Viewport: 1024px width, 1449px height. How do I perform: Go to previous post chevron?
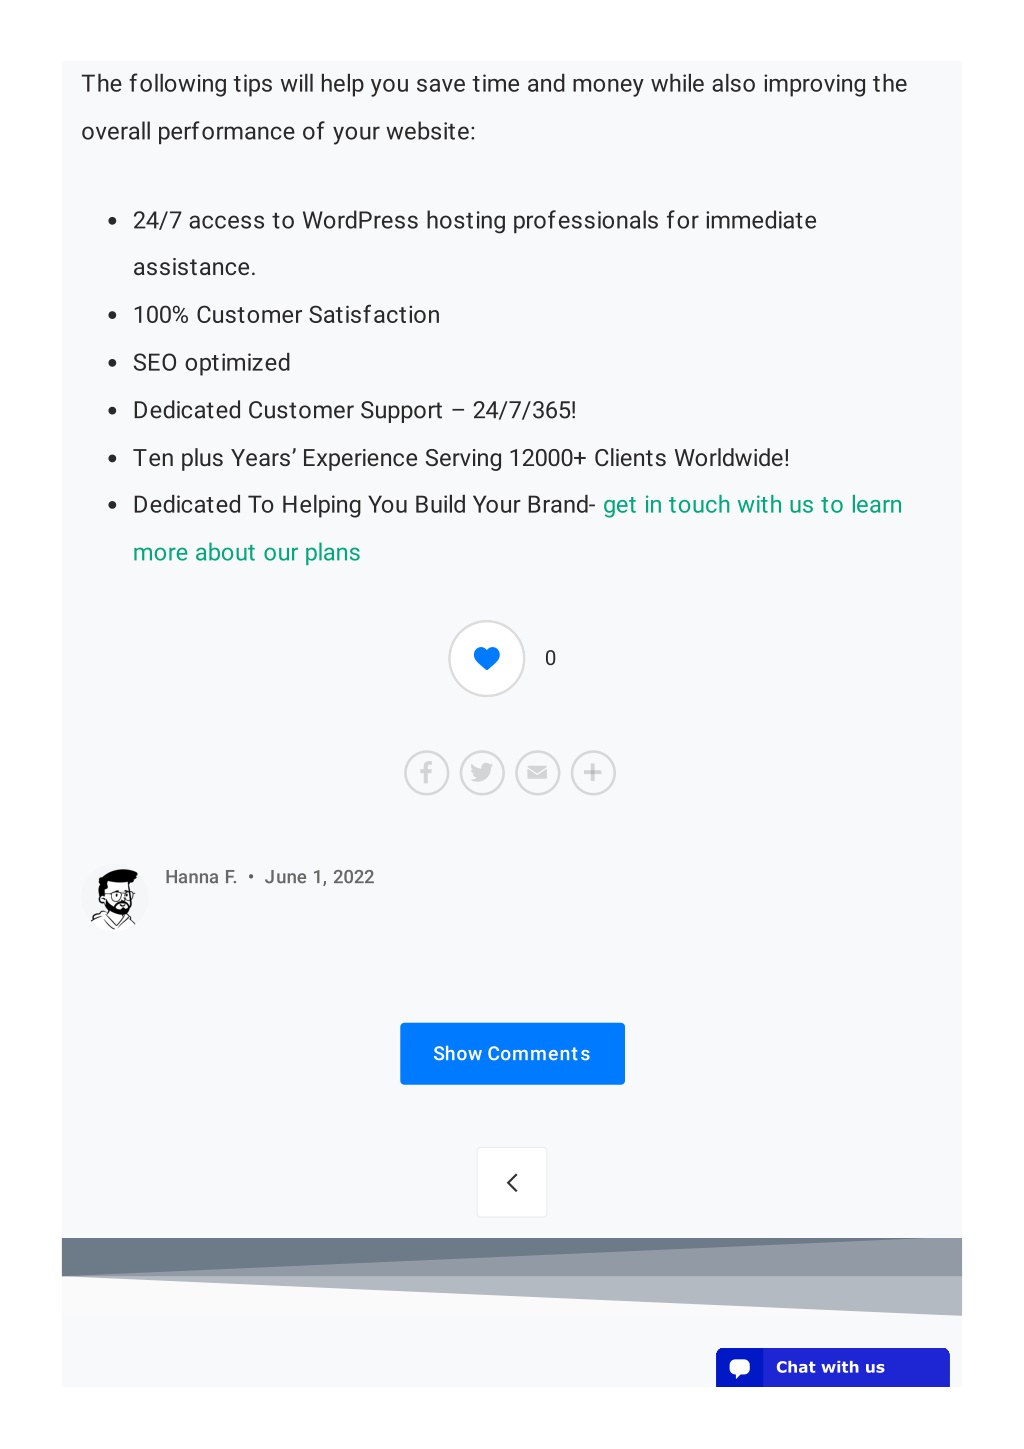point(512,1182)
